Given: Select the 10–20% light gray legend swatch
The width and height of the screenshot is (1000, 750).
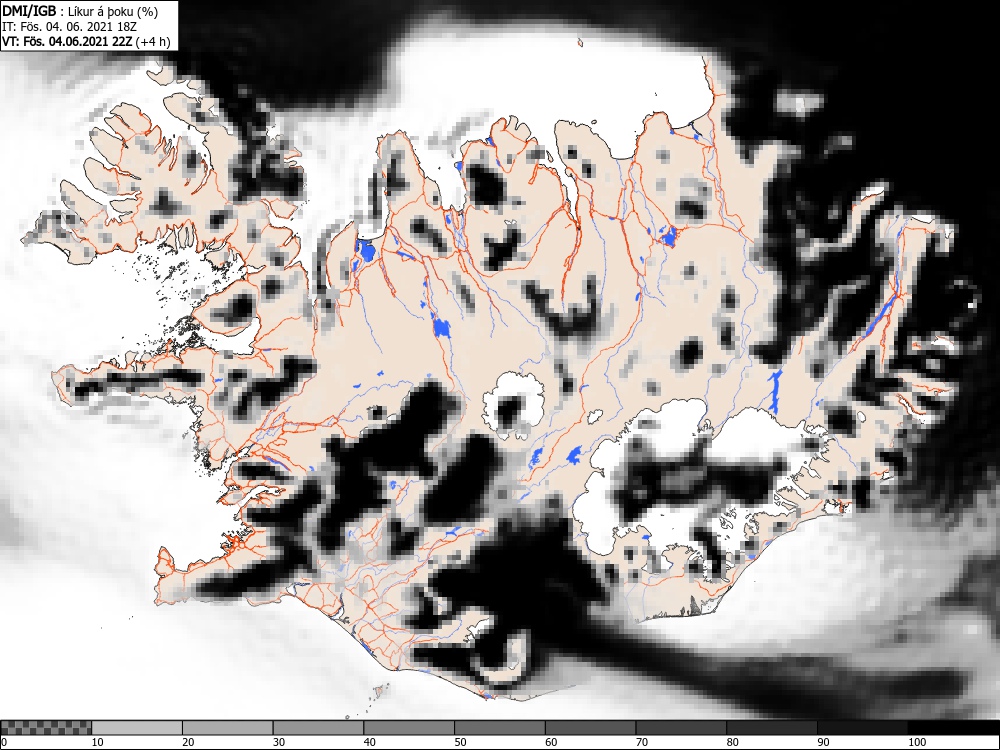Looking at the screenshot, I should tap(137, 728).
